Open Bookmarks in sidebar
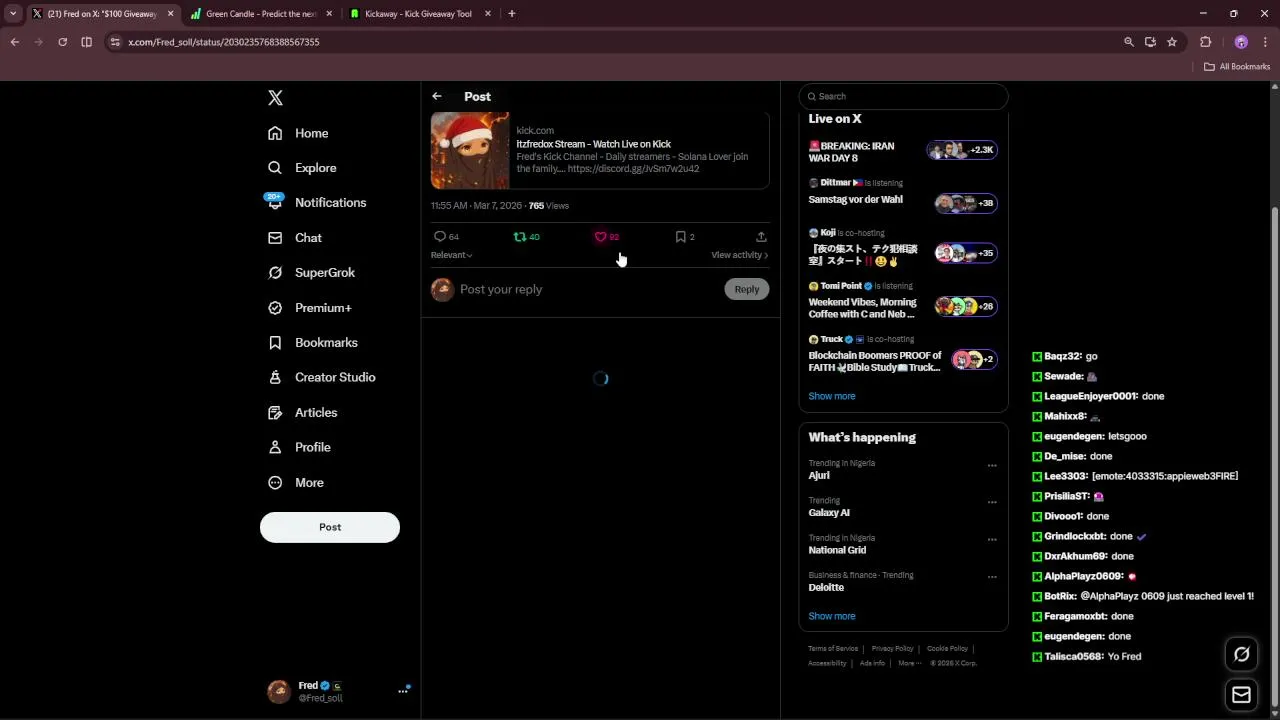 [x=312, y=343]
